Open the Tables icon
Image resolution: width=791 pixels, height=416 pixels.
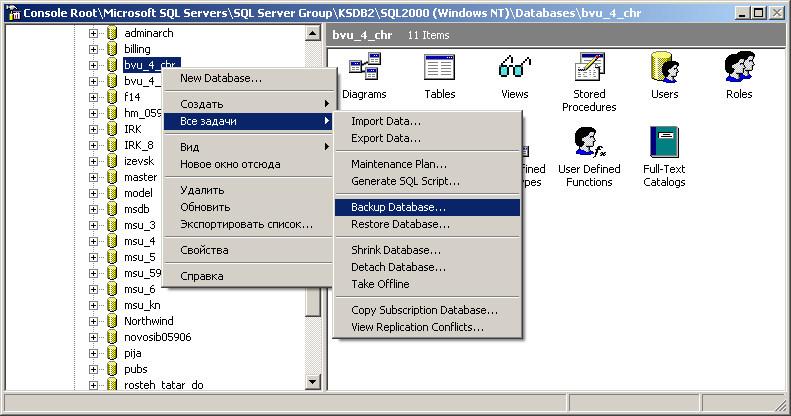[439, 67]
